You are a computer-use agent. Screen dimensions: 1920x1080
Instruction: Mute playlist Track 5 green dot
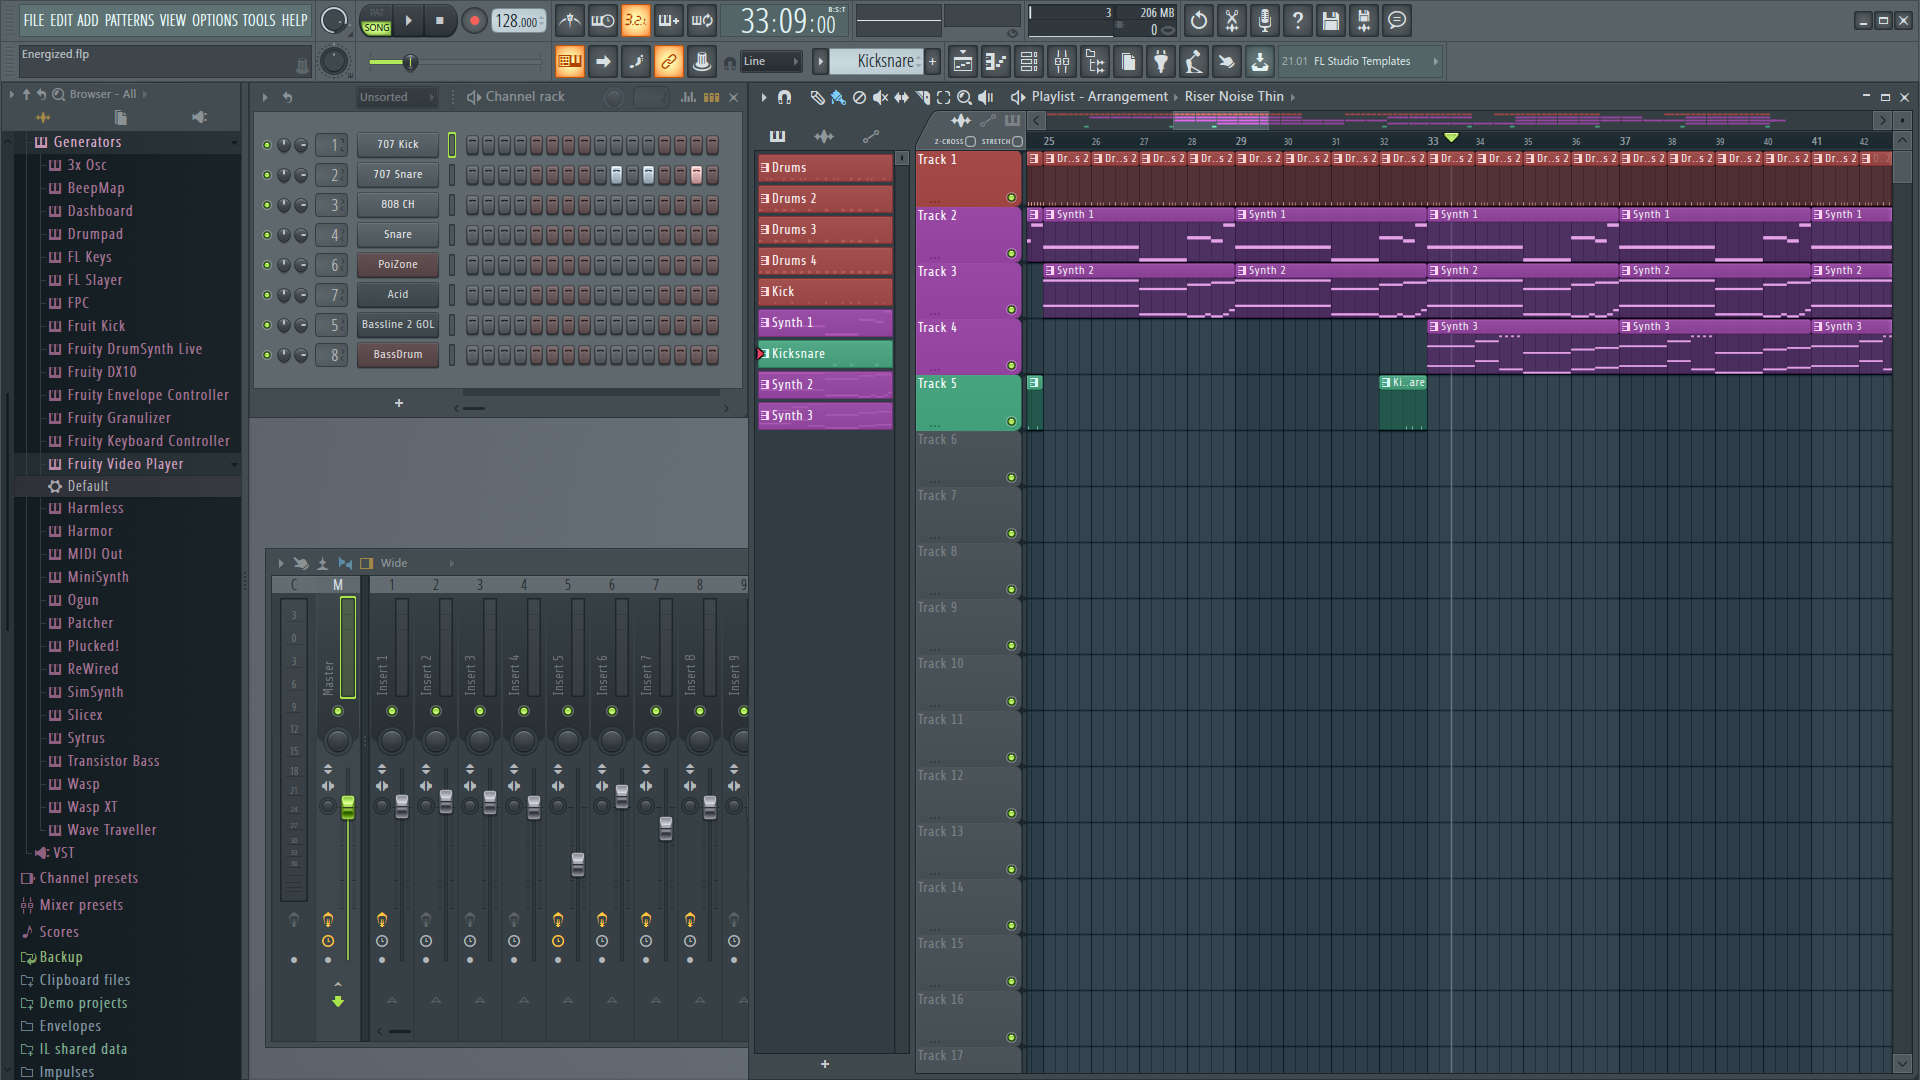click(x=1011, y=422)
